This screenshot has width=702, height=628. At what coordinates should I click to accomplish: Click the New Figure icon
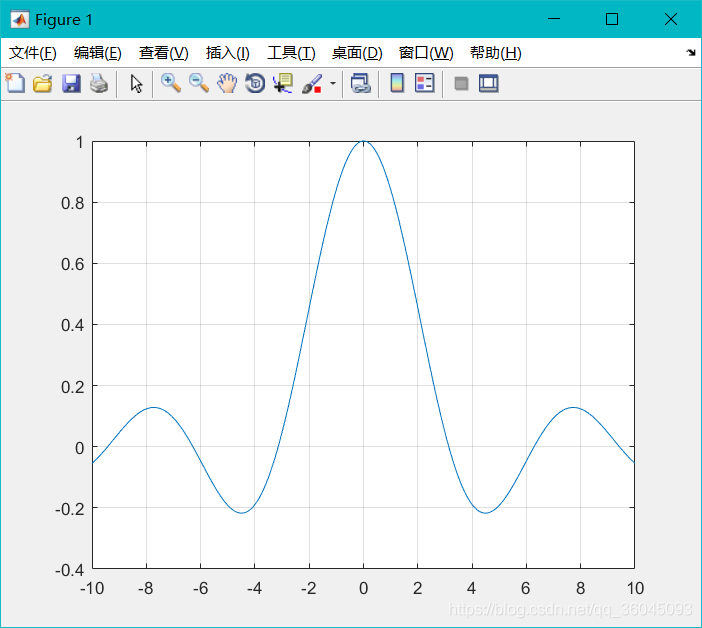coord(15,84)
